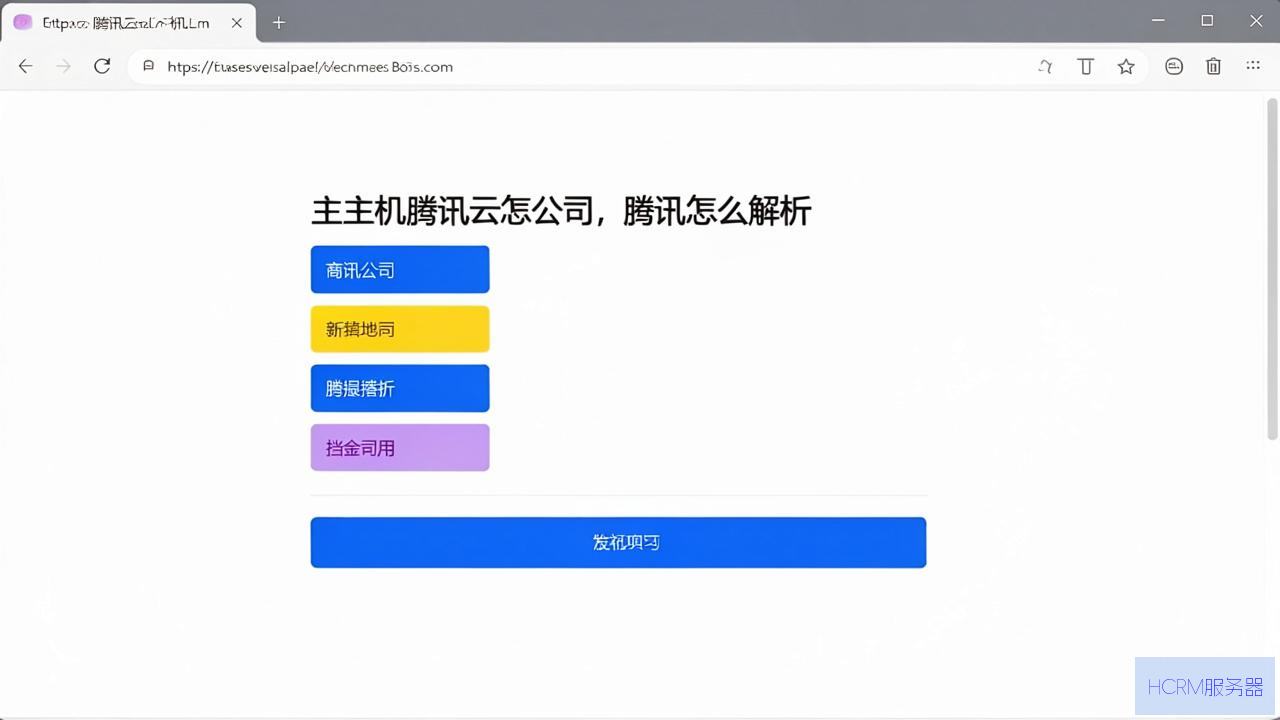1280x720 pixels.
Task: Bookmark page with the star icon
Action: [1126, 67]
